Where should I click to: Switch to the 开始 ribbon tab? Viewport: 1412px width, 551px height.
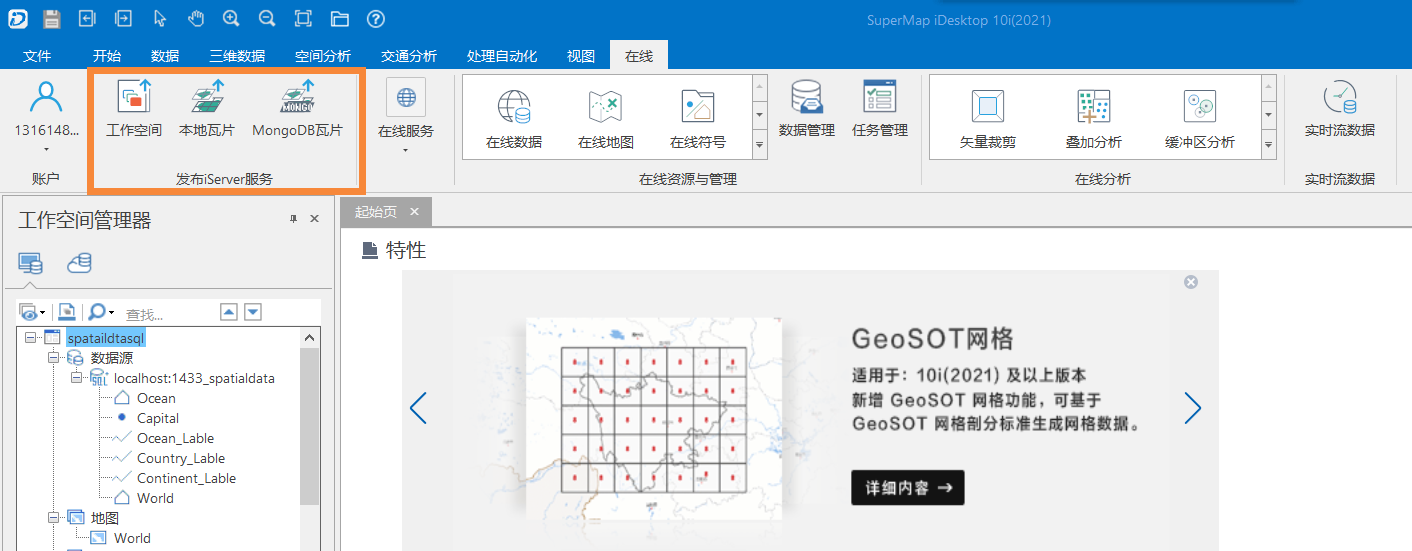[107, 56]
